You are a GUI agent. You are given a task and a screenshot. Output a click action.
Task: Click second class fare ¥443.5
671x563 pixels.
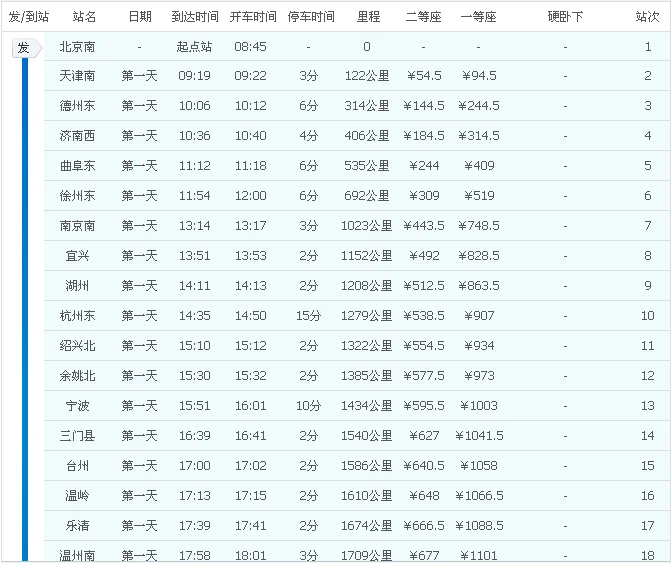(424, 226)
